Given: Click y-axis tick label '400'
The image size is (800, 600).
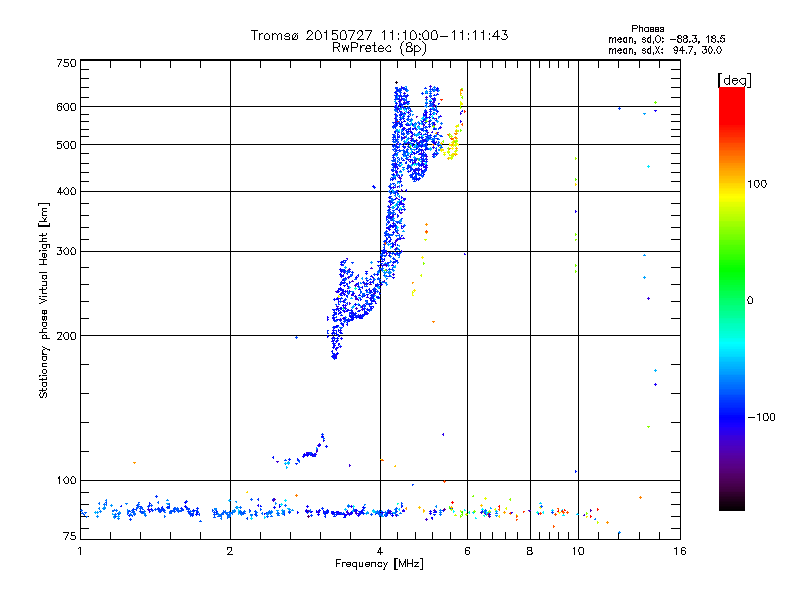Looking at the screenshot, I should coord(66,192).
